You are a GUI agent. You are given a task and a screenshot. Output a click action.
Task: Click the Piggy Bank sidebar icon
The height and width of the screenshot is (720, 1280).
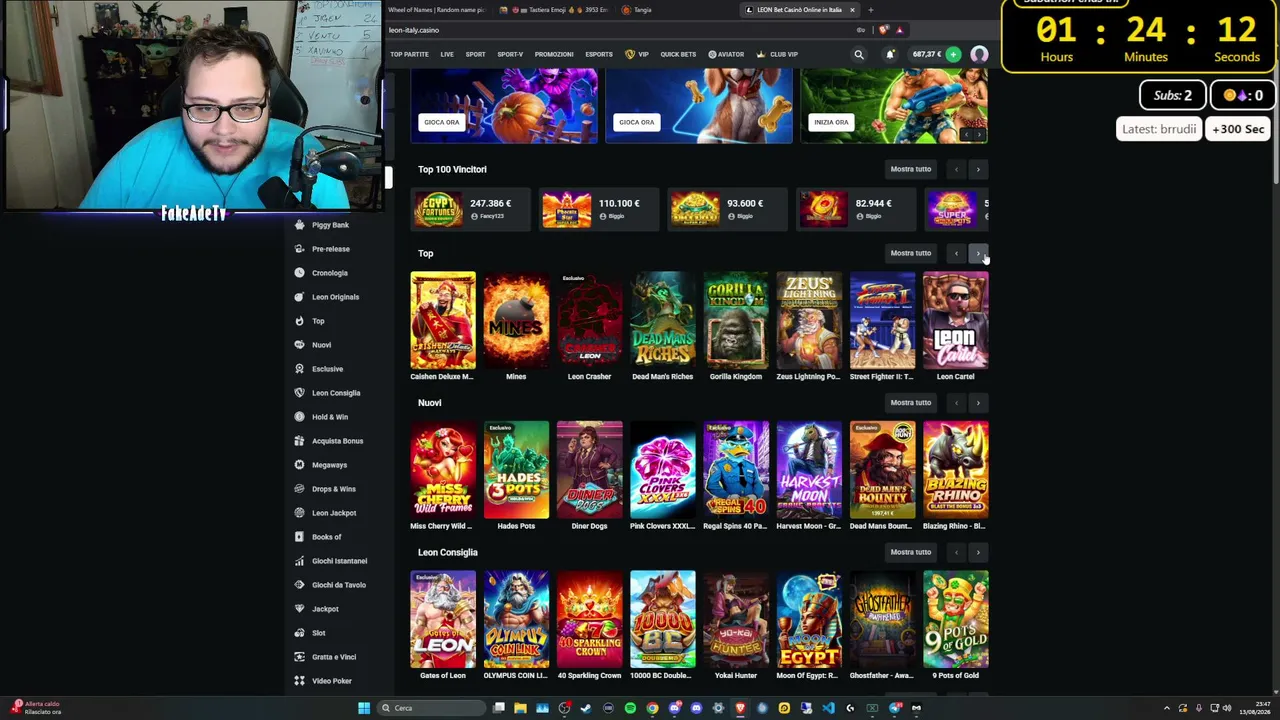[300, 225]
